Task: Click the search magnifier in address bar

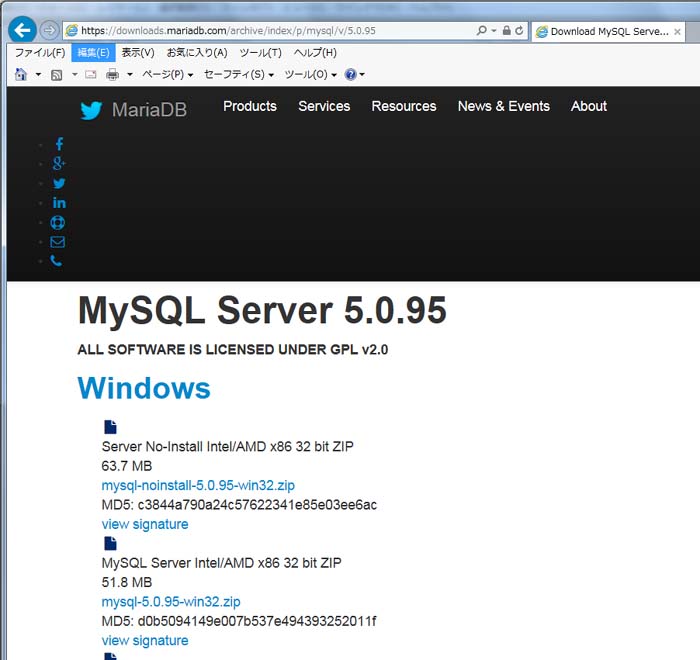Action: pos(482,30)
